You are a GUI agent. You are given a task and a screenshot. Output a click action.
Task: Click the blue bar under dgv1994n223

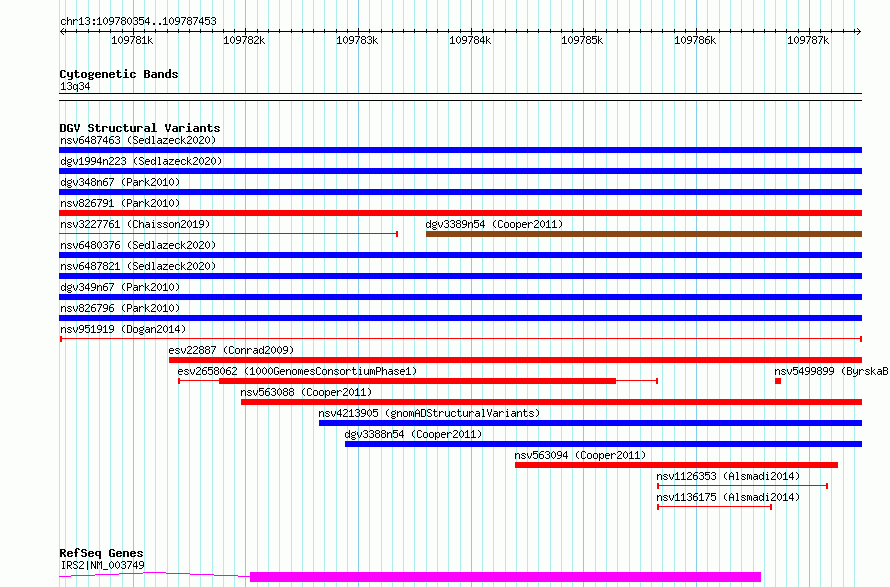click(460, 171)
